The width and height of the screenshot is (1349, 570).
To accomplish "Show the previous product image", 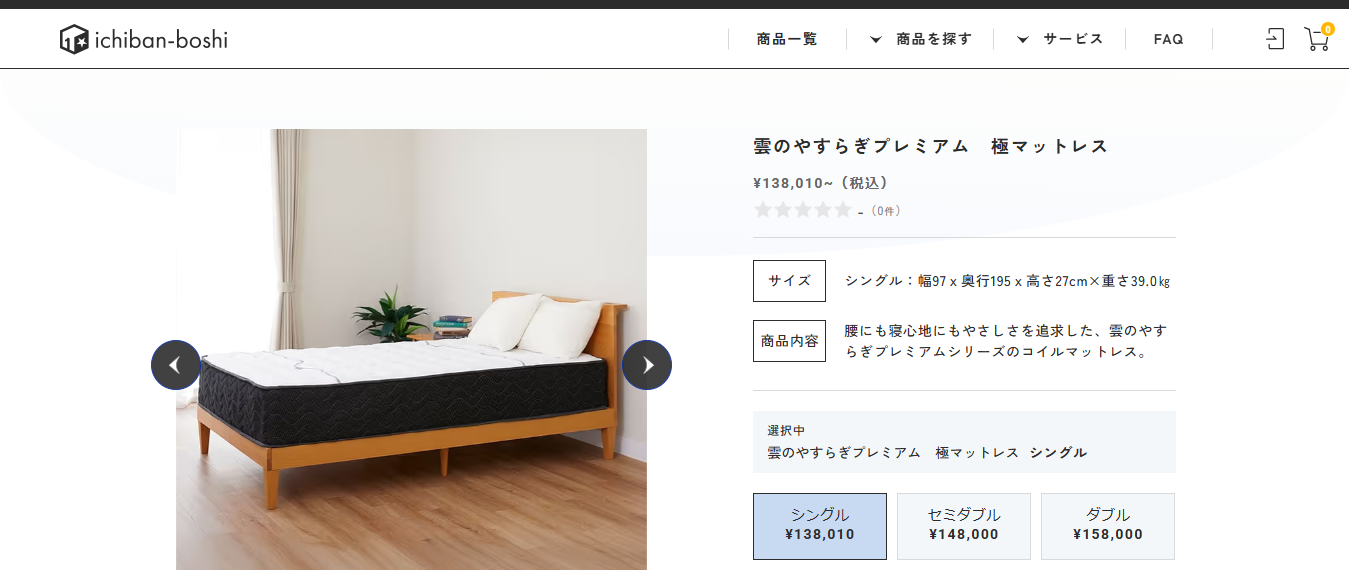I will tap(176, 365).
